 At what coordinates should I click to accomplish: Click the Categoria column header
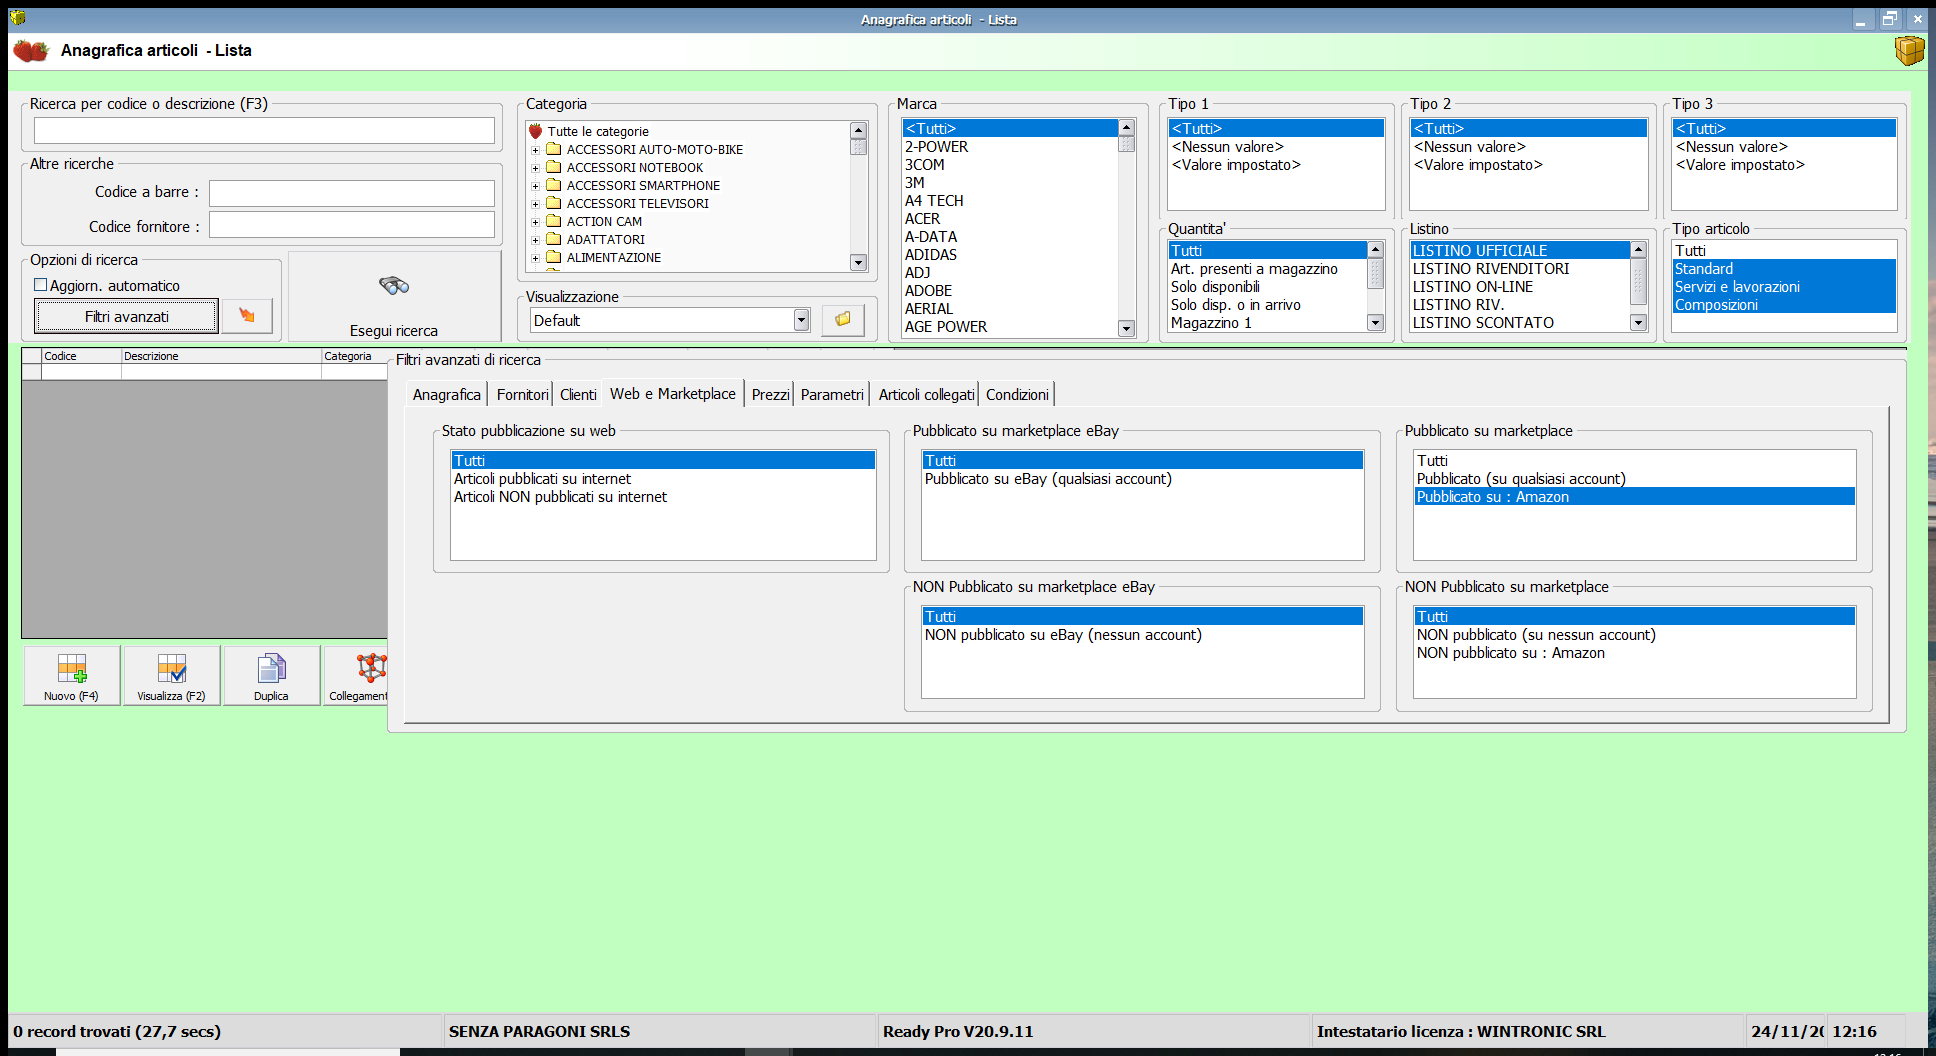(x=354, y=356)
